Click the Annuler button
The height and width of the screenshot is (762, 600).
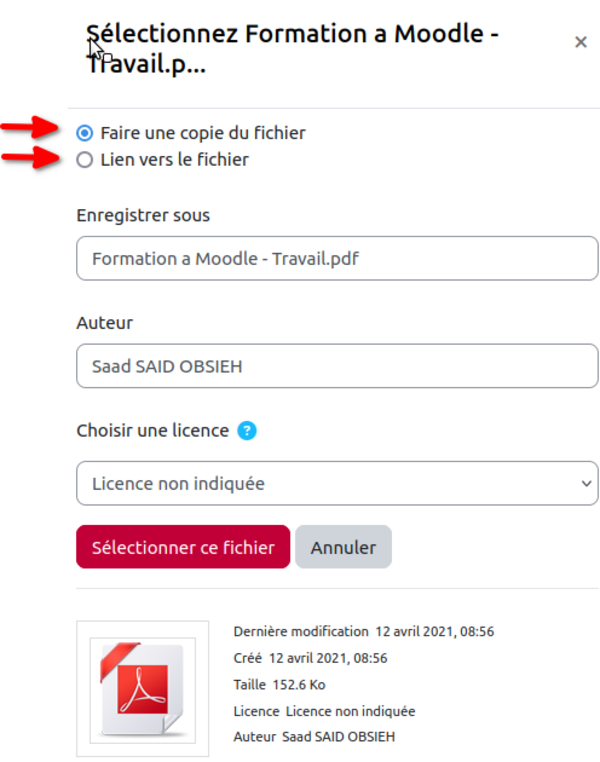tap(343, 547)
